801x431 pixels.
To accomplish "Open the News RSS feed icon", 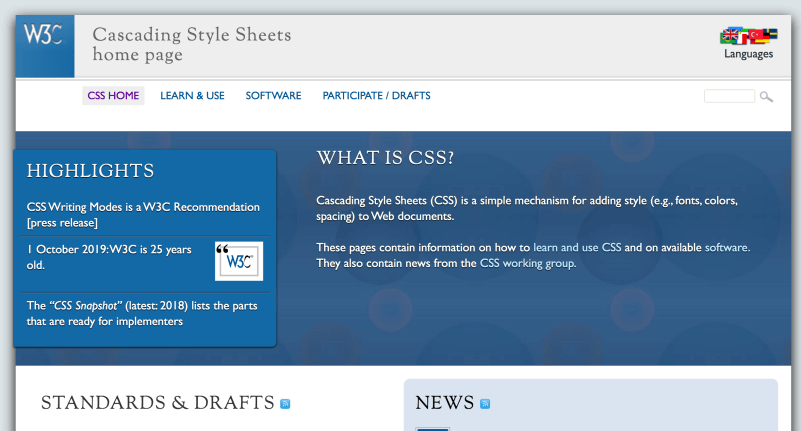I will tap(485, 404).
